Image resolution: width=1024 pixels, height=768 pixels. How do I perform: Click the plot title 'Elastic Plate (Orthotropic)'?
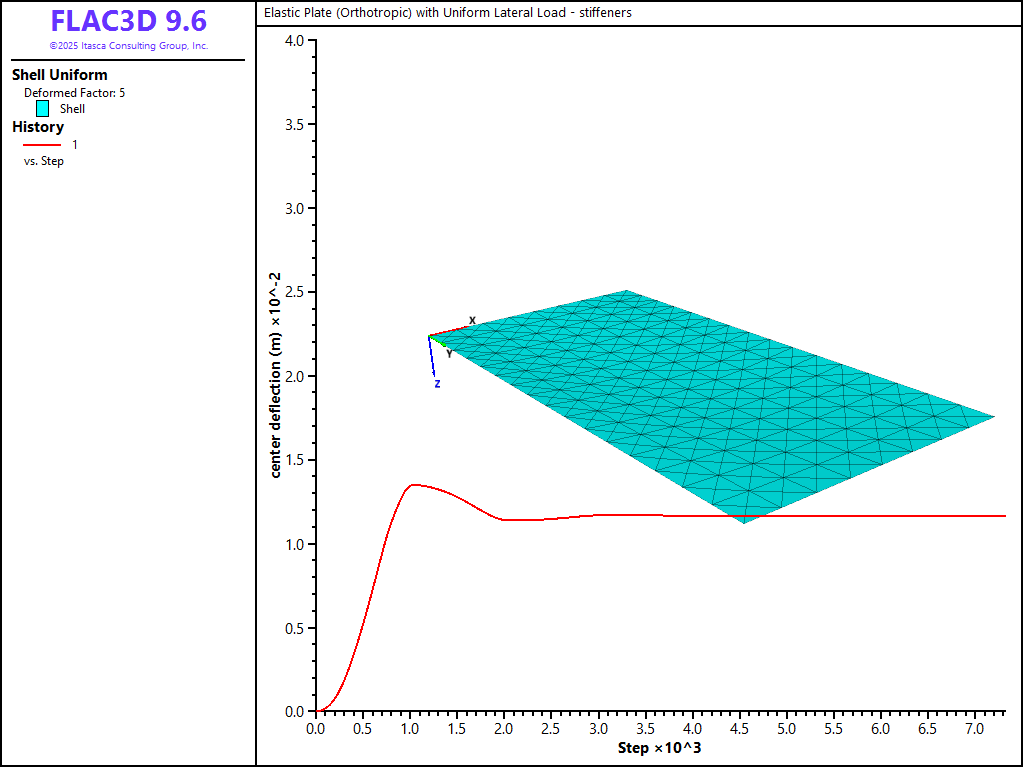tap(447, 13)
